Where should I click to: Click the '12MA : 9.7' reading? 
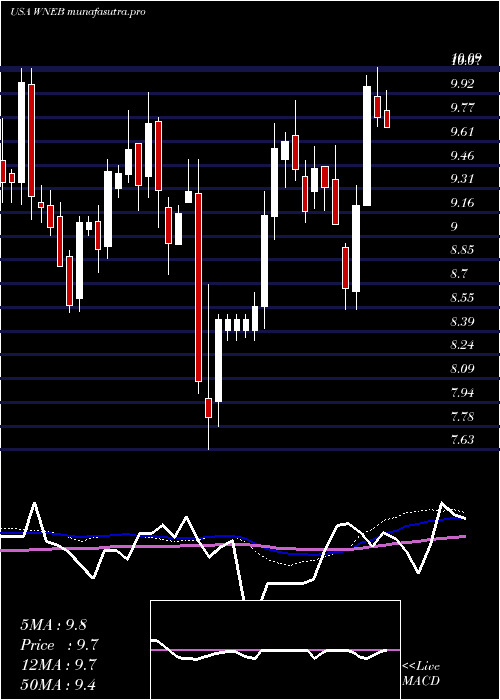pyautogui.click(x=59, y=664)
